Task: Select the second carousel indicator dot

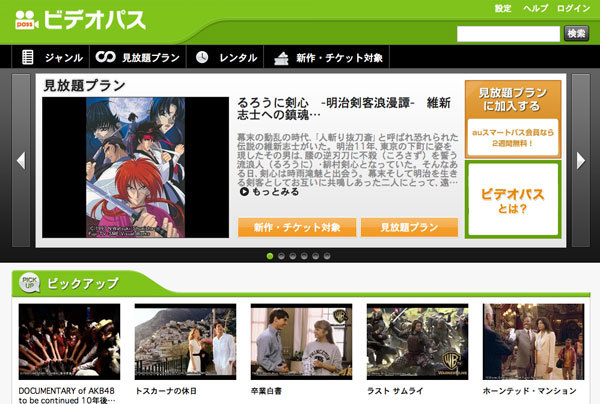Action: (281, 256)
